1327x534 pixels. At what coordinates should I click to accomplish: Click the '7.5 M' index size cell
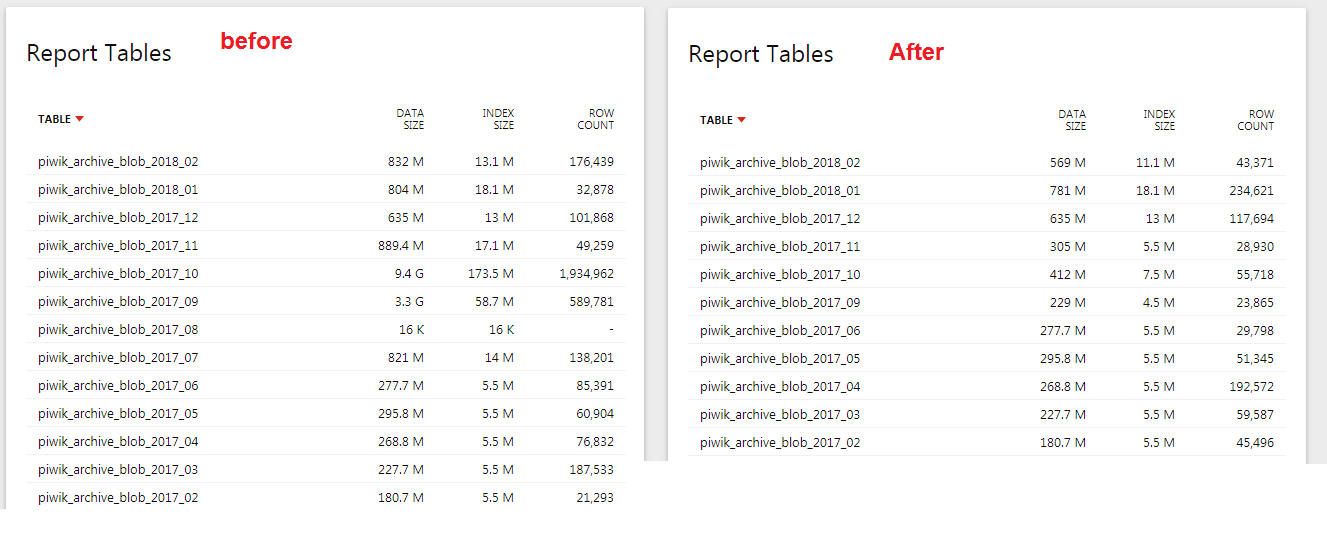1160,274
